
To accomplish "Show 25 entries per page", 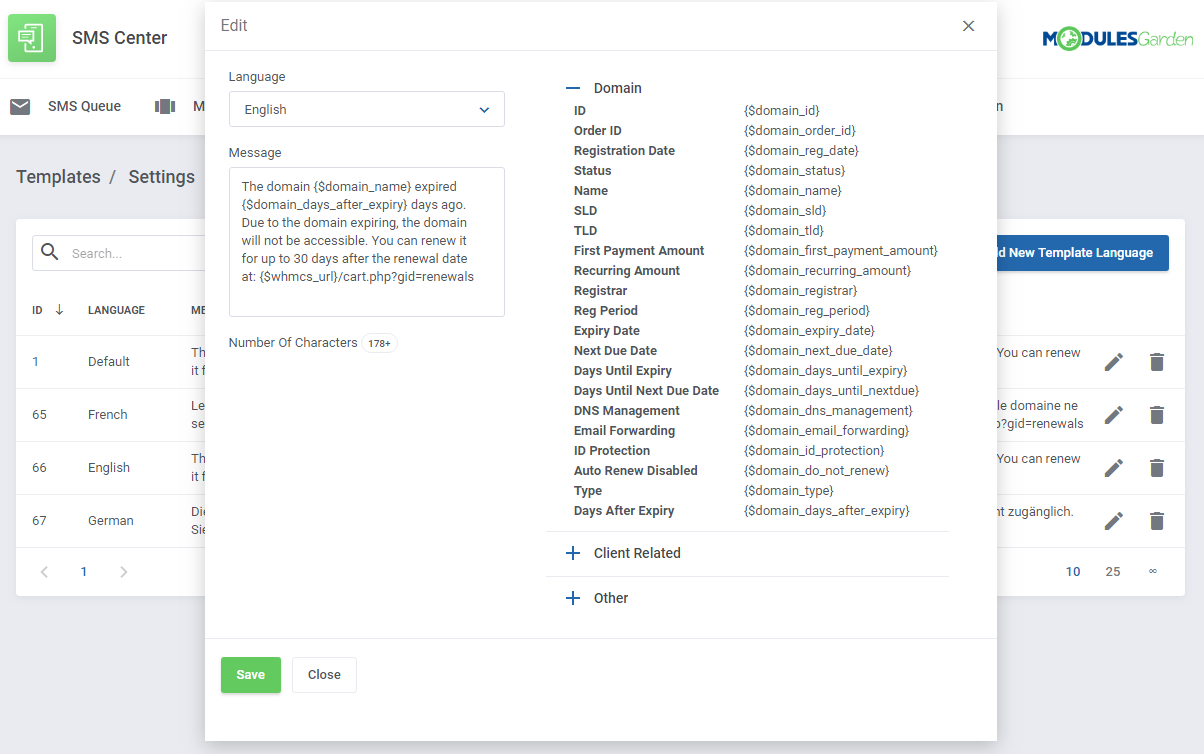I will (1113, 572).
